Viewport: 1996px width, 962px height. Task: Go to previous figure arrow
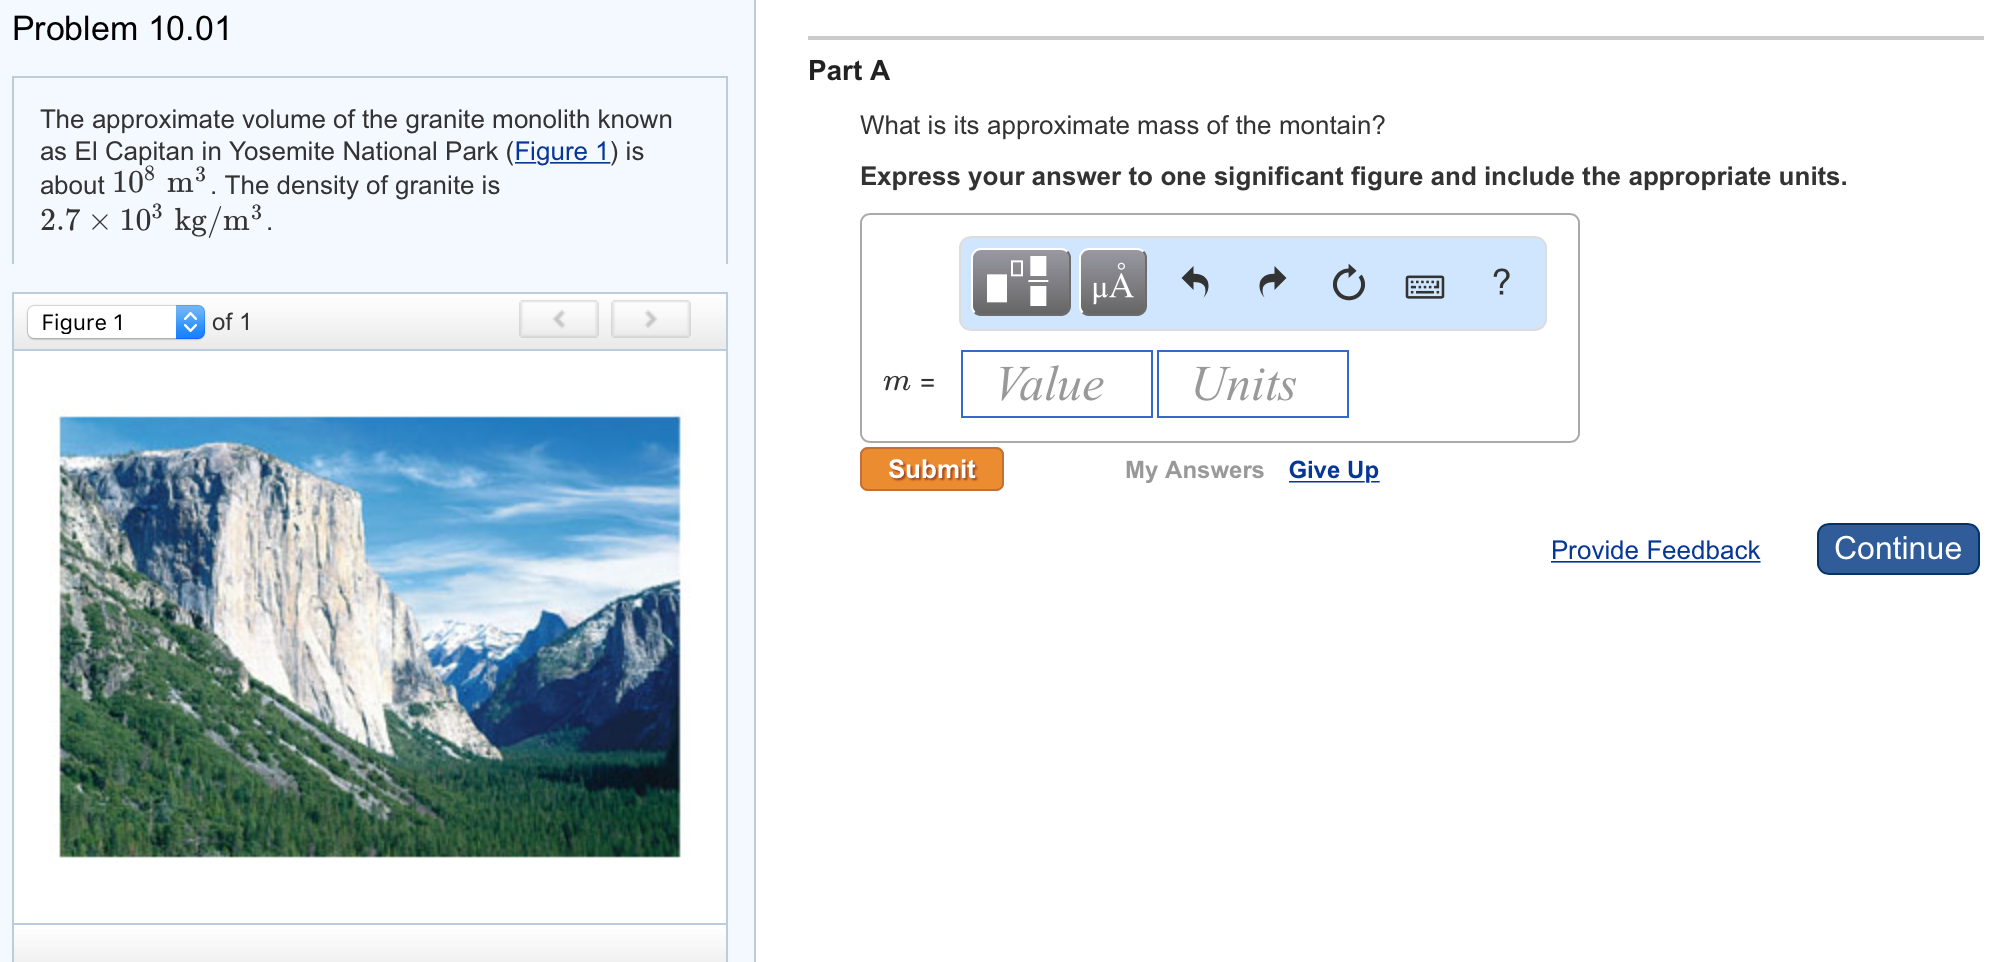(x=559, y=319)
